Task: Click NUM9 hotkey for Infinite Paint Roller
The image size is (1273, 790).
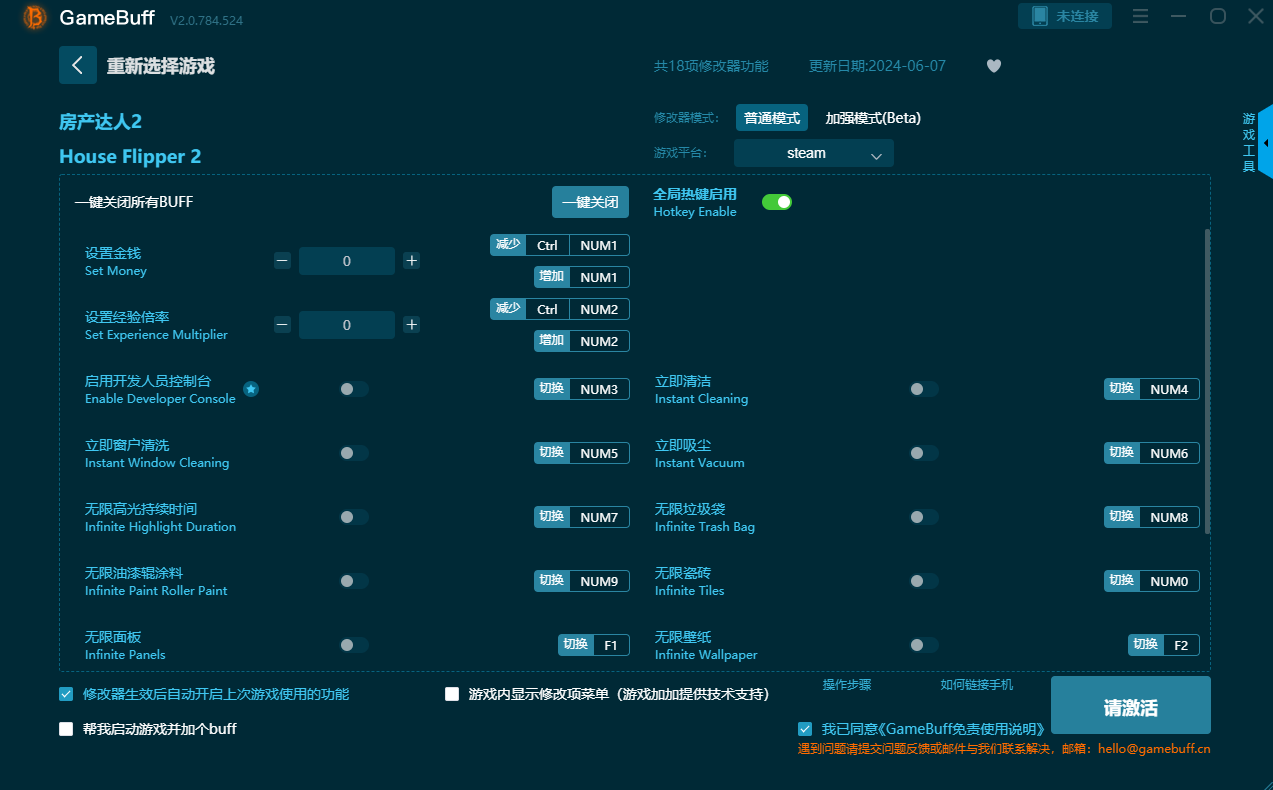Action: tap(599, 581)
